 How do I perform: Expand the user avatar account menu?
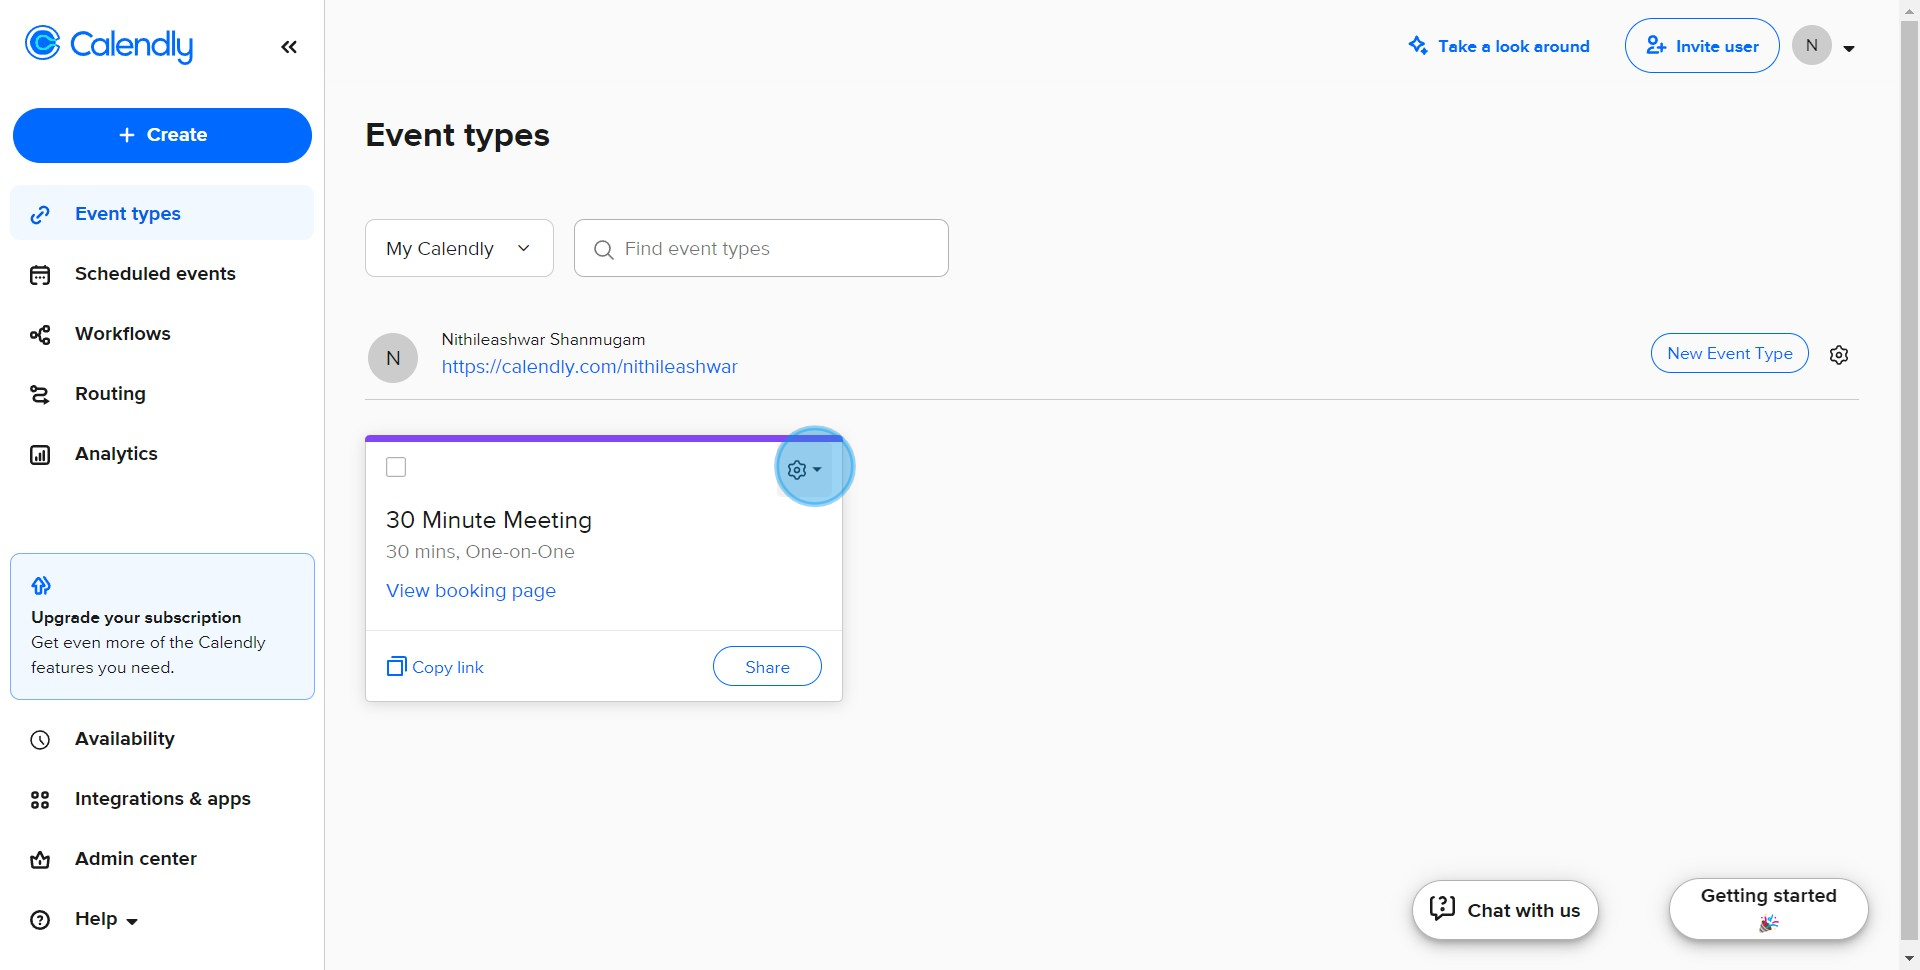point(1824,46)
